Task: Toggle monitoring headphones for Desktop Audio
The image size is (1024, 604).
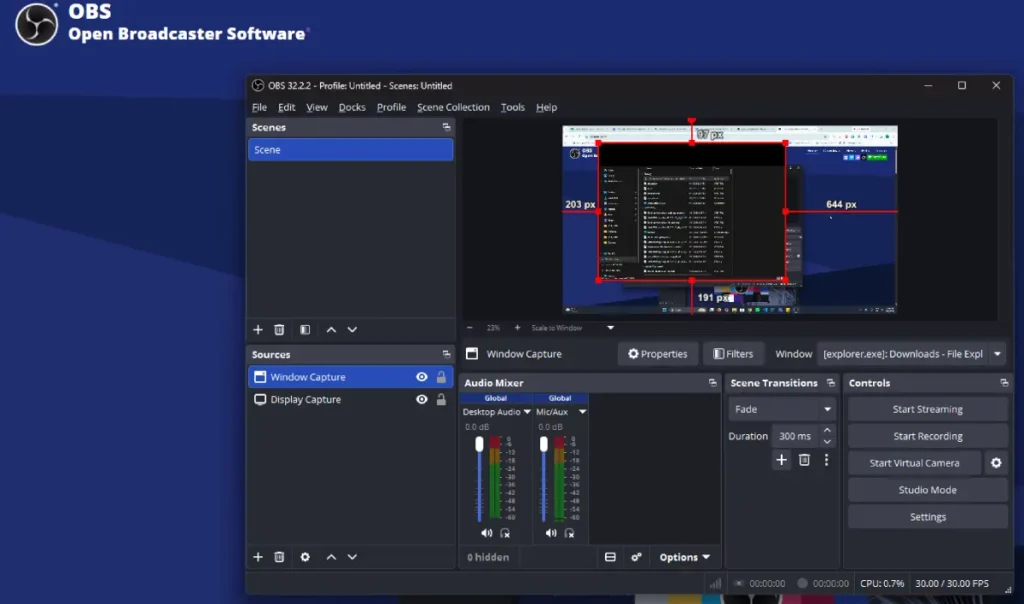Action: click(505, 533)
